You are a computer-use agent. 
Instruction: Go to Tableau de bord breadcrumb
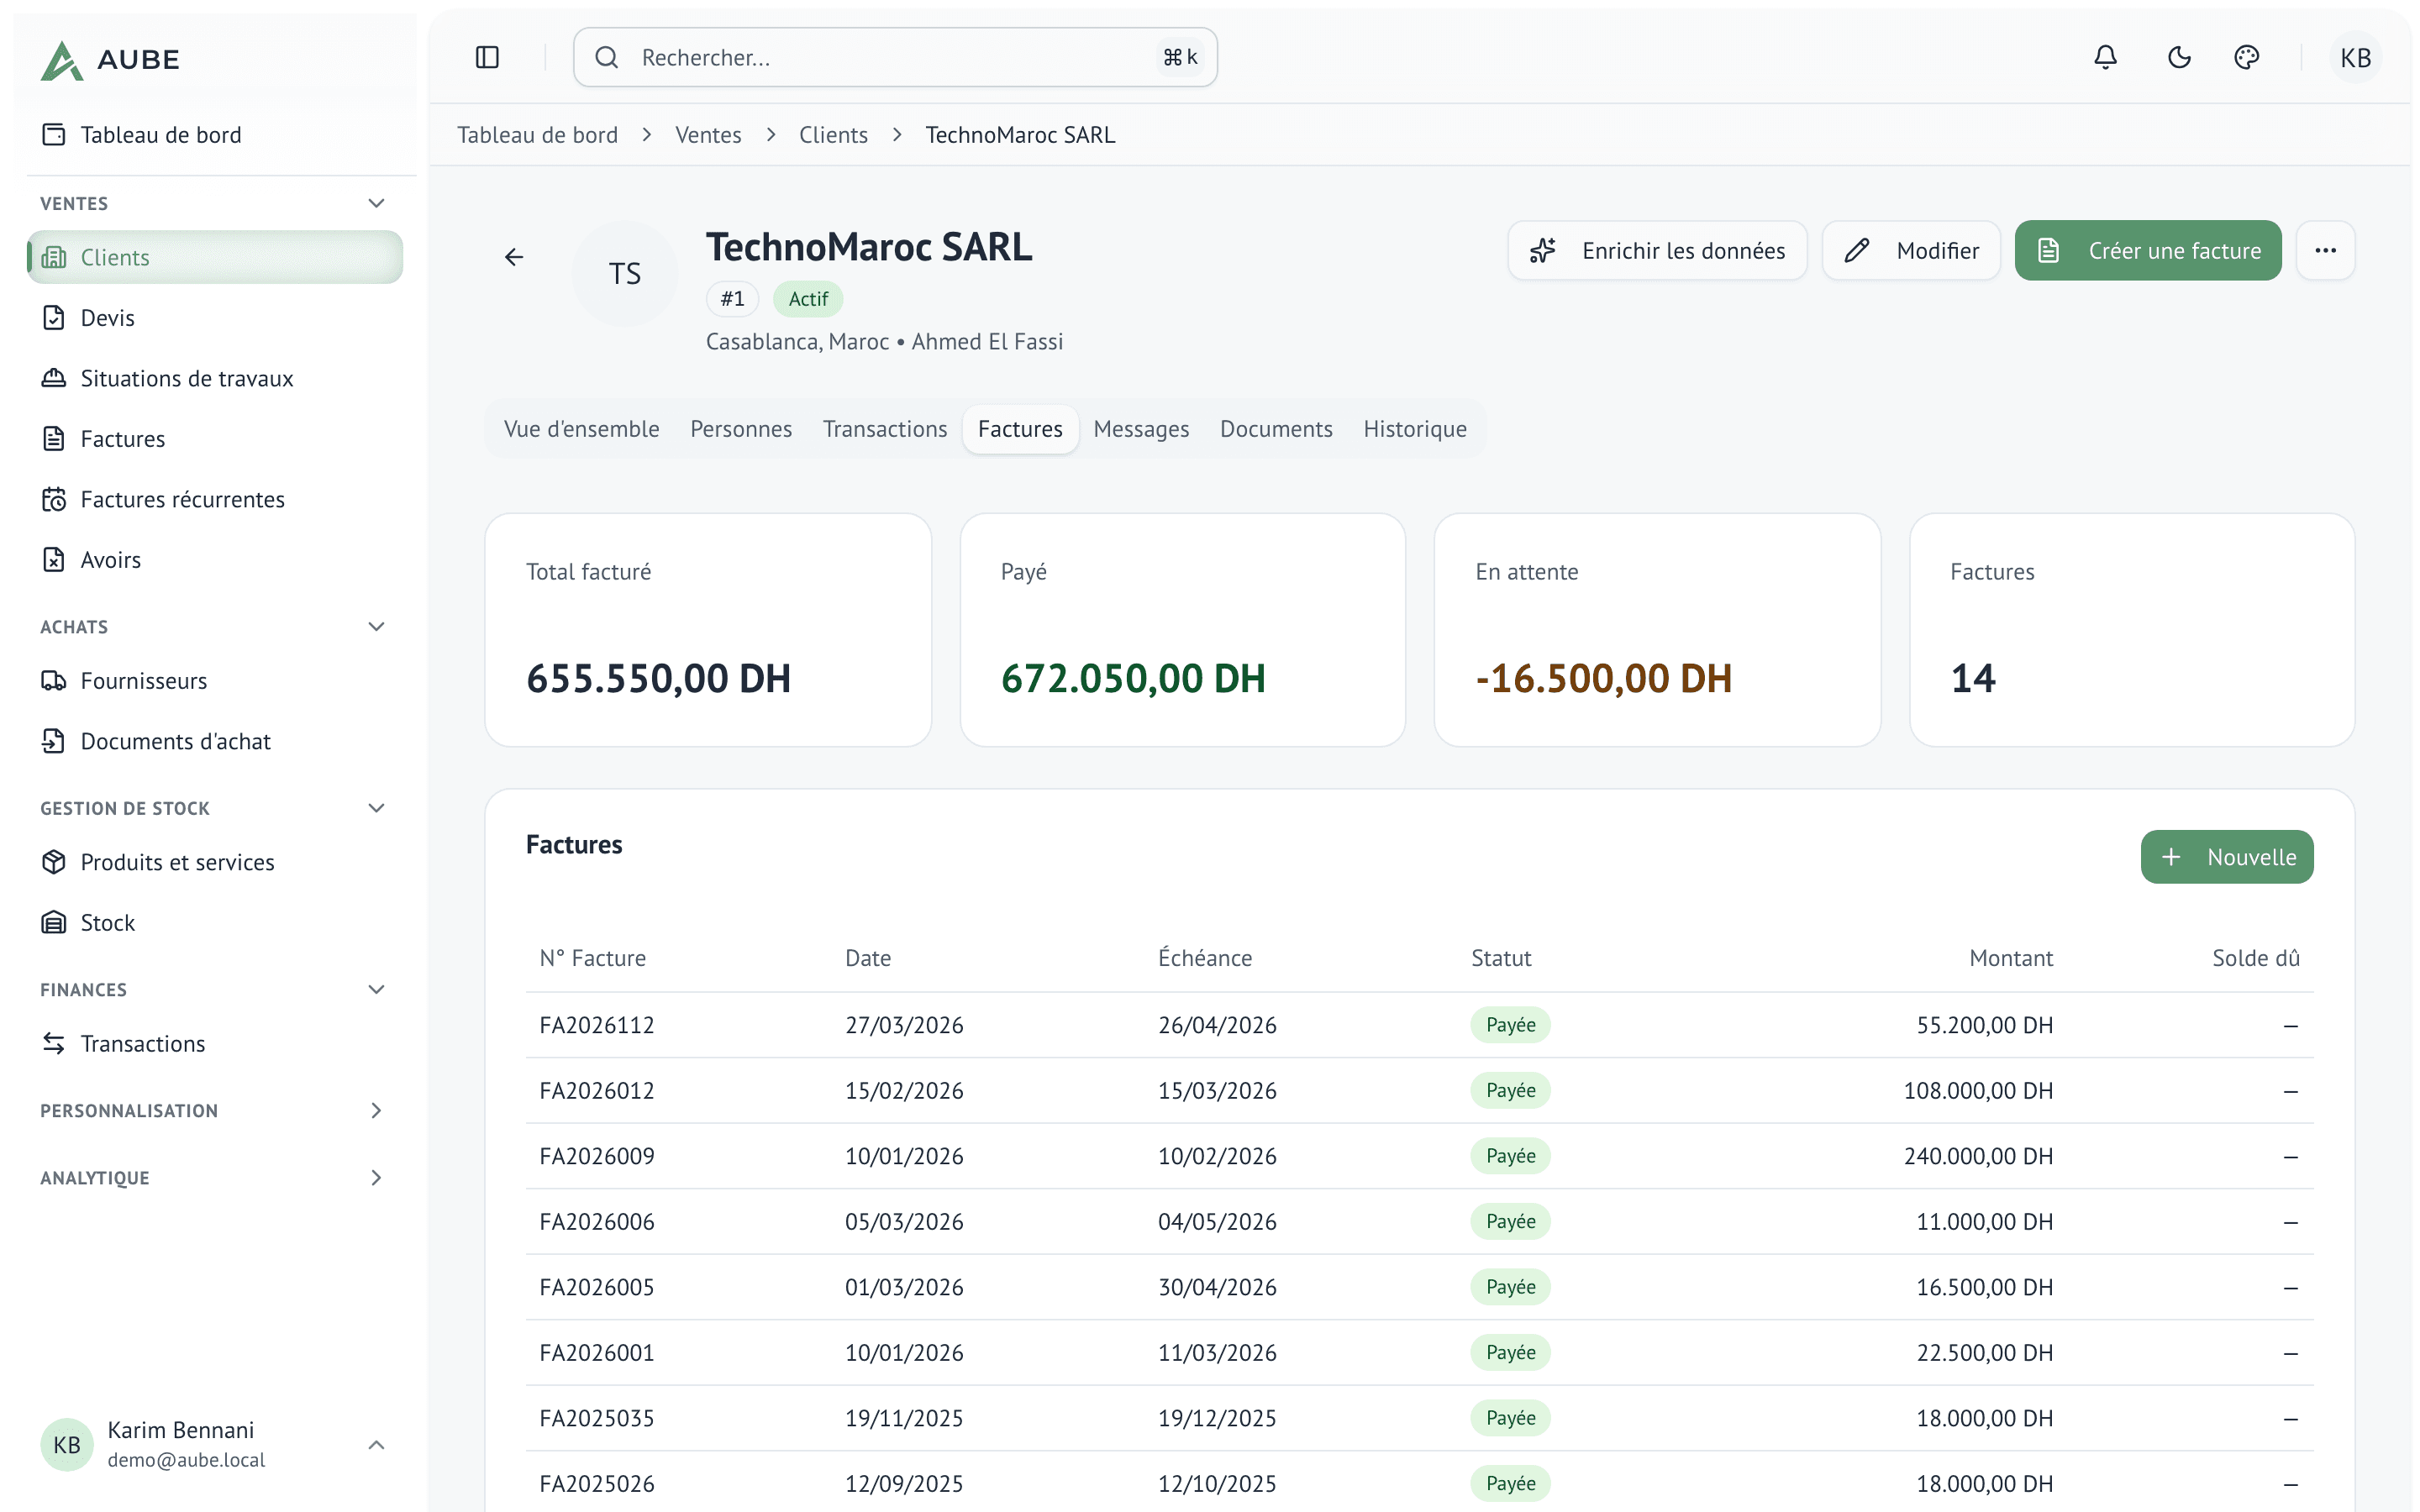pos(537,135)
